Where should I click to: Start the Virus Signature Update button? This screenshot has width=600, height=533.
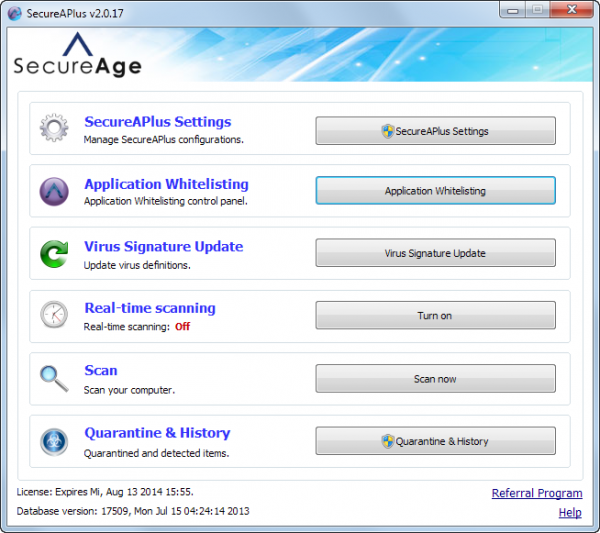[435, 253]
